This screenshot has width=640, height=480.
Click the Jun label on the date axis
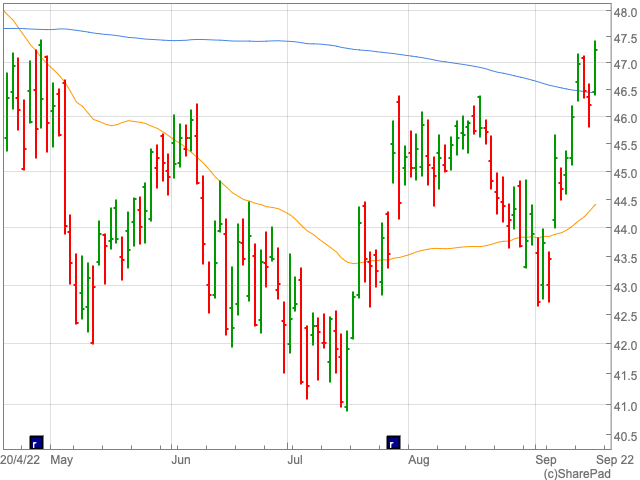181,460
